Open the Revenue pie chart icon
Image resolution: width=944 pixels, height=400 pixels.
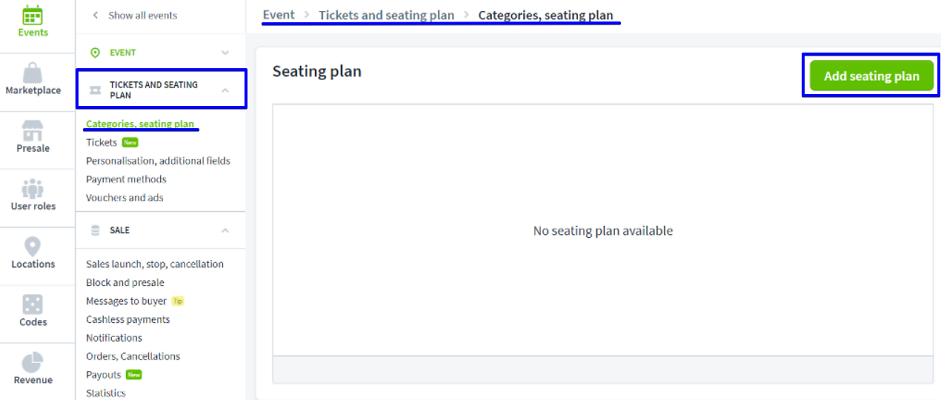coord(32,361)
